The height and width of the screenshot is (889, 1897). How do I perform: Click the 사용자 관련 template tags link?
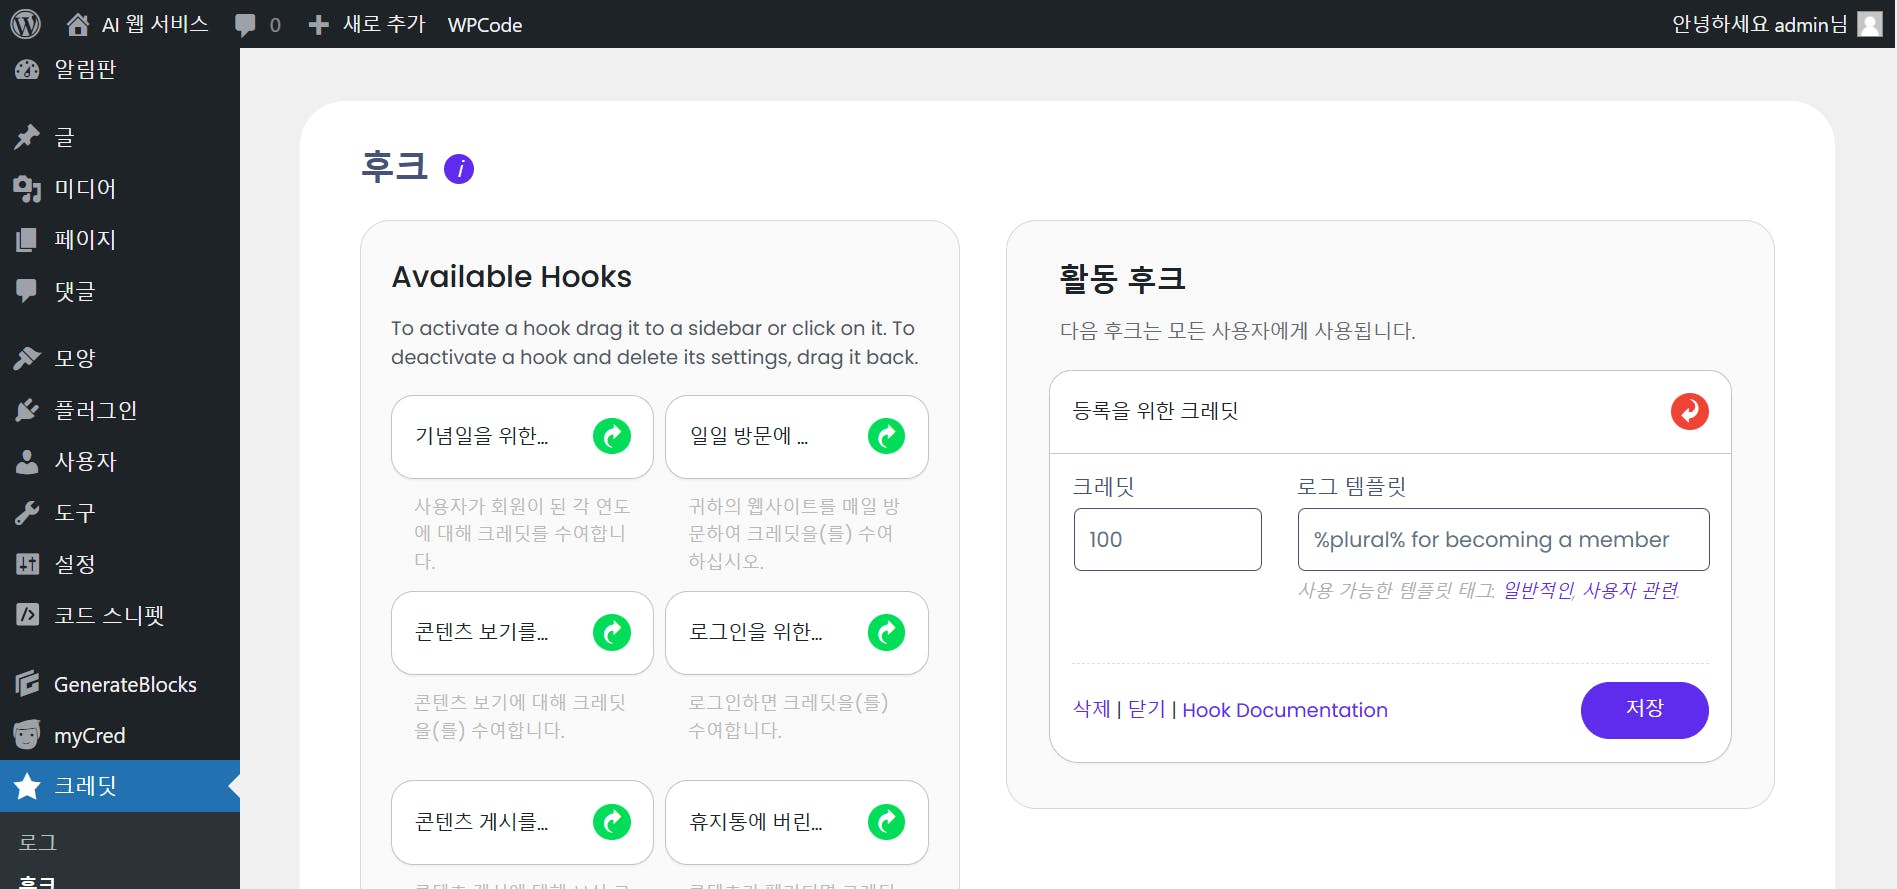(x=1630, y=590)
